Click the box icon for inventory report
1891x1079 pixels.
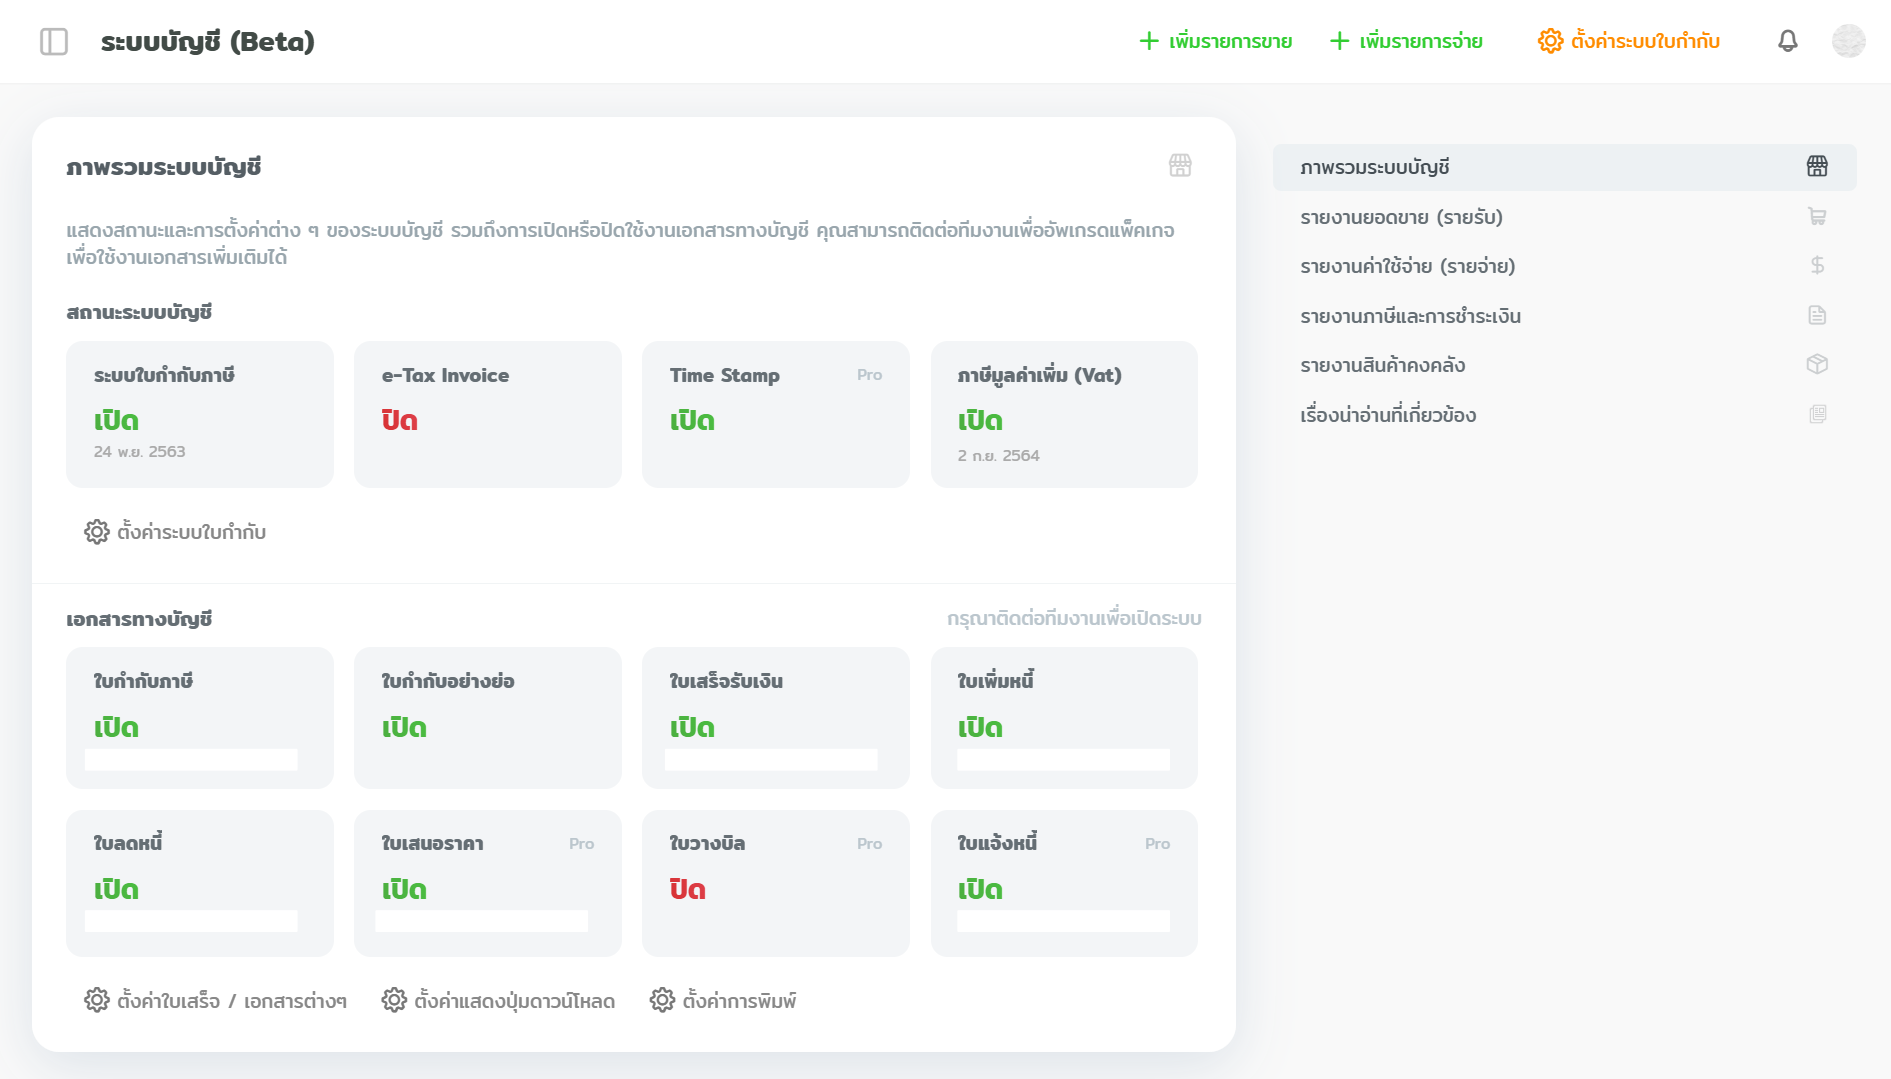[1817, 365]
